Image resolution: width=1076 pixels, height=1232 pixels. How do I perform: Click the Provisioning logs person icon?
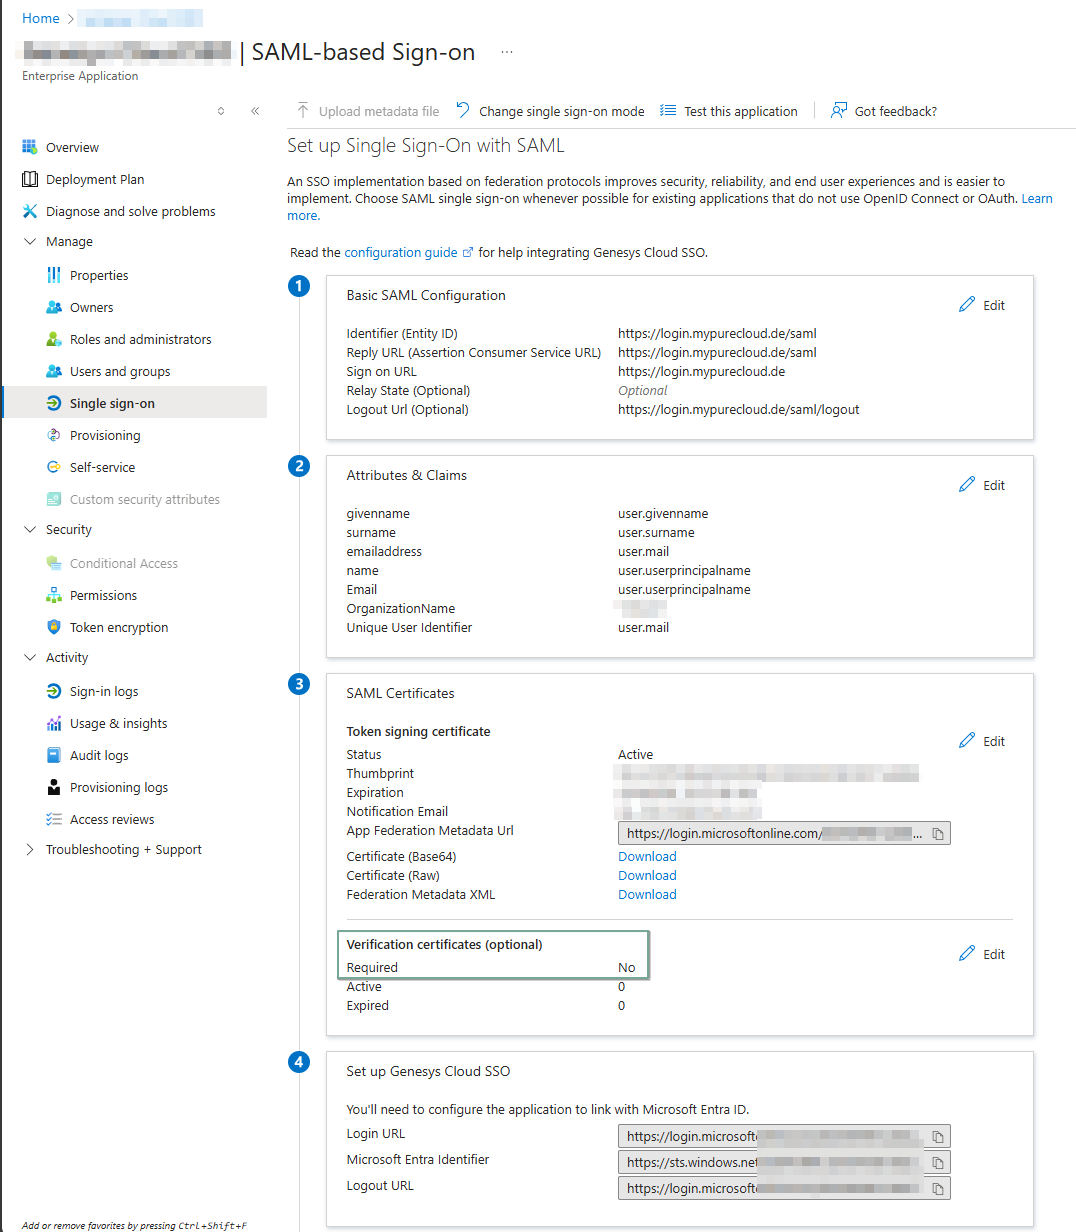point(54,787)
